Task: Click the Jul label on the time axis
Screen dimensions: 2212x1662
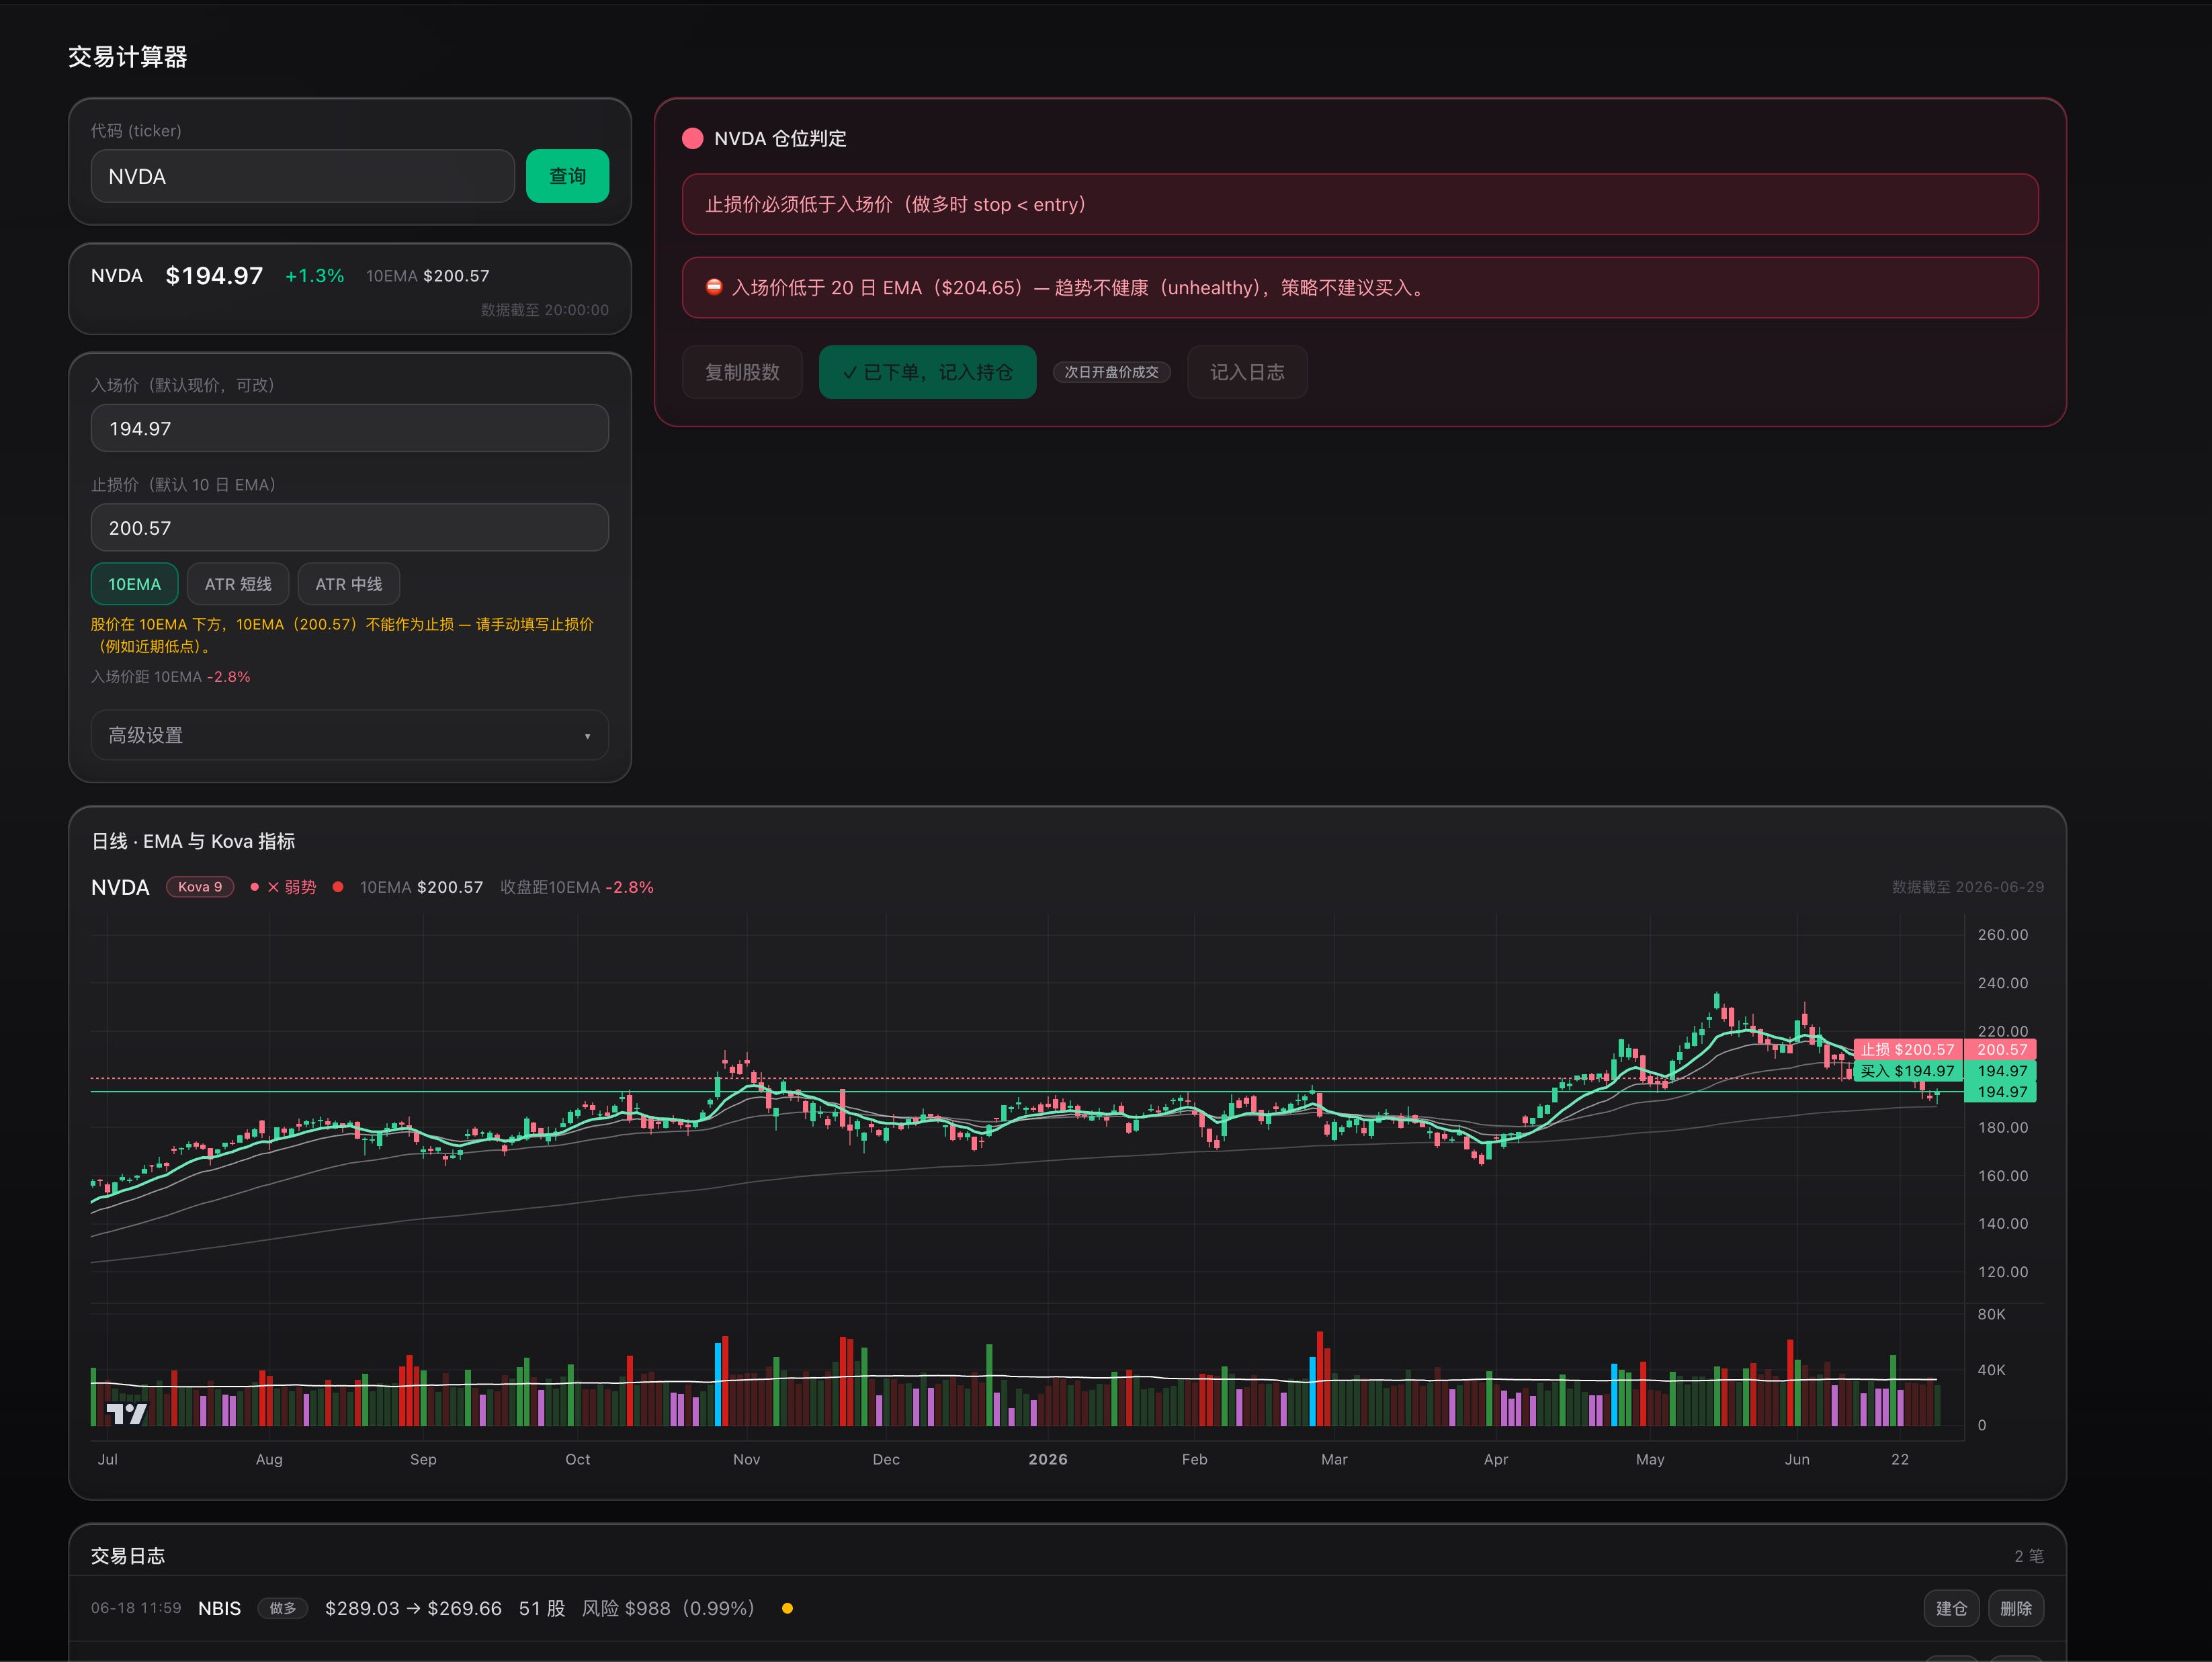Action: [108, 1459]
